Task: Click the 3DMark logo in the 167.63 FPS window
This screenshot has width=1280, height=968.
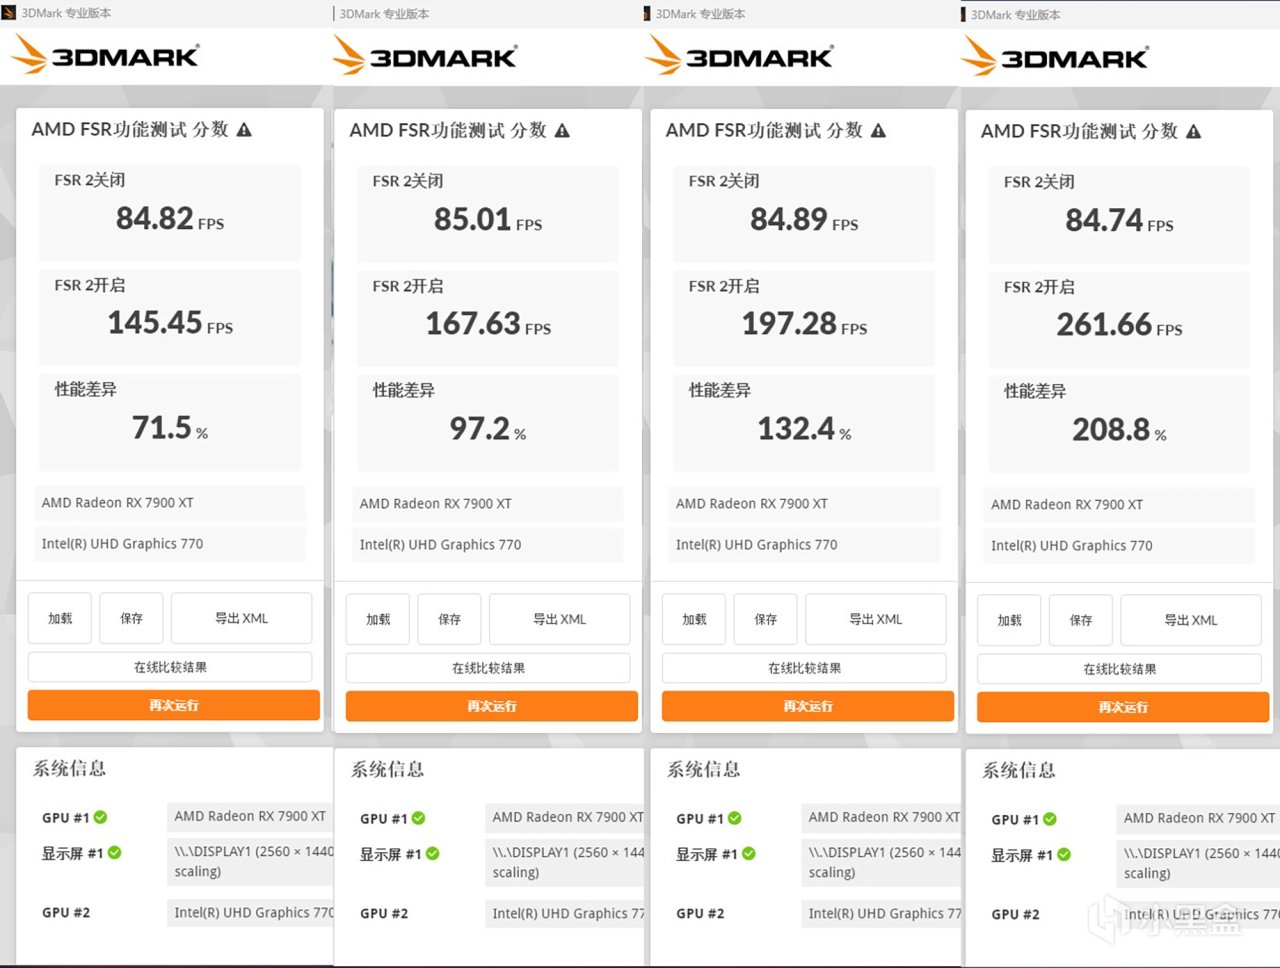Action: click(424, 56)
